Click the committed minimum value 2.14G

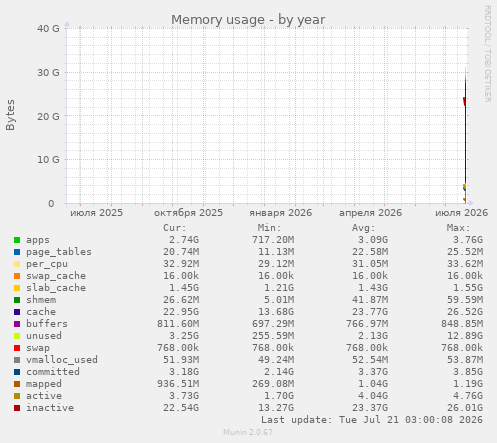tap(279, 372)
